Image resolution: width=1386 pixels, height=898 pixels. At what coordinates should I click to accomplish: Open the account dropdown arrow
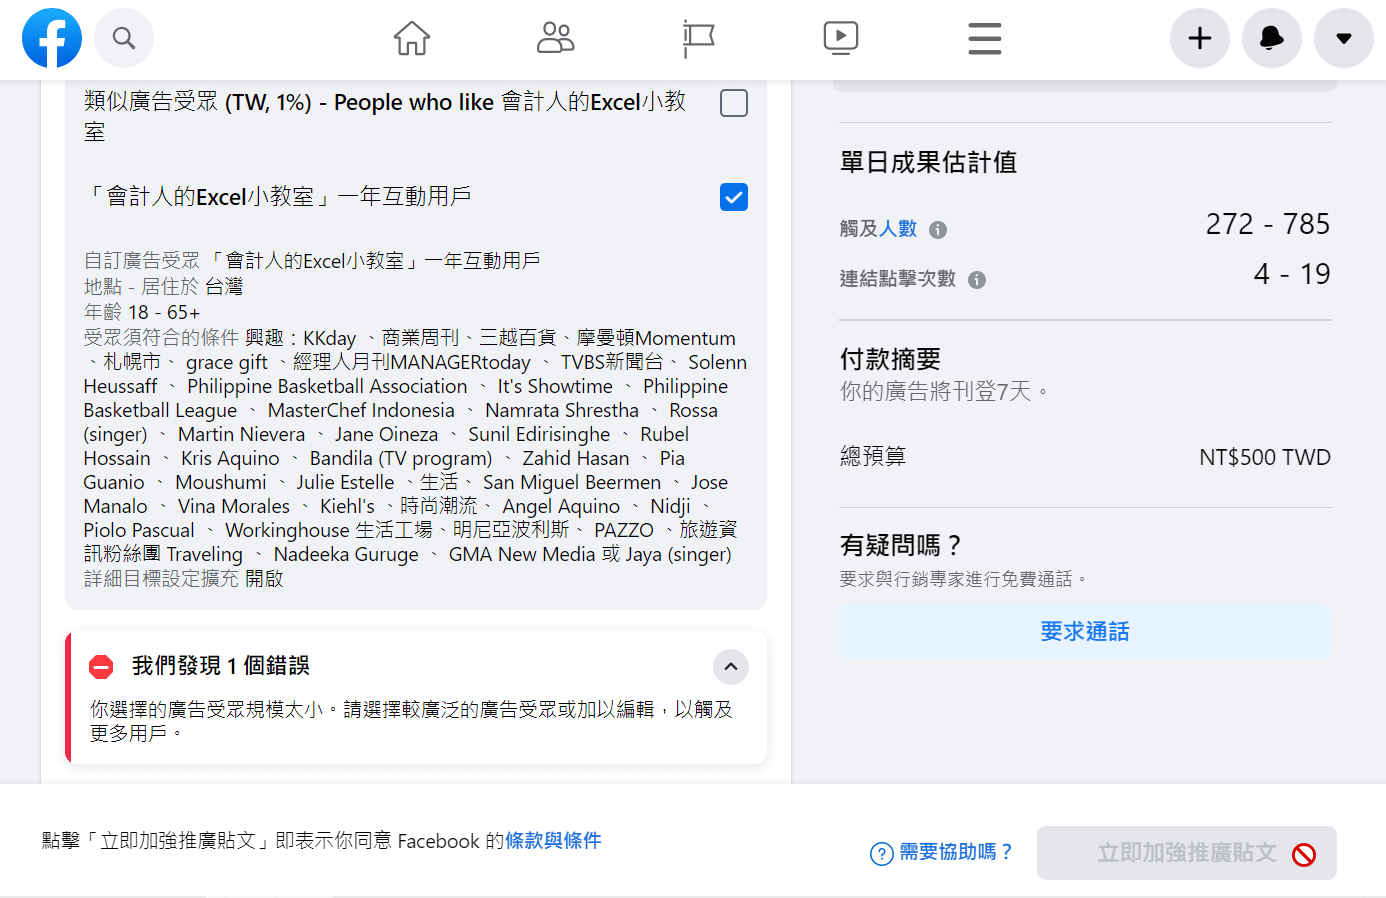click(x=1344, y=38)
